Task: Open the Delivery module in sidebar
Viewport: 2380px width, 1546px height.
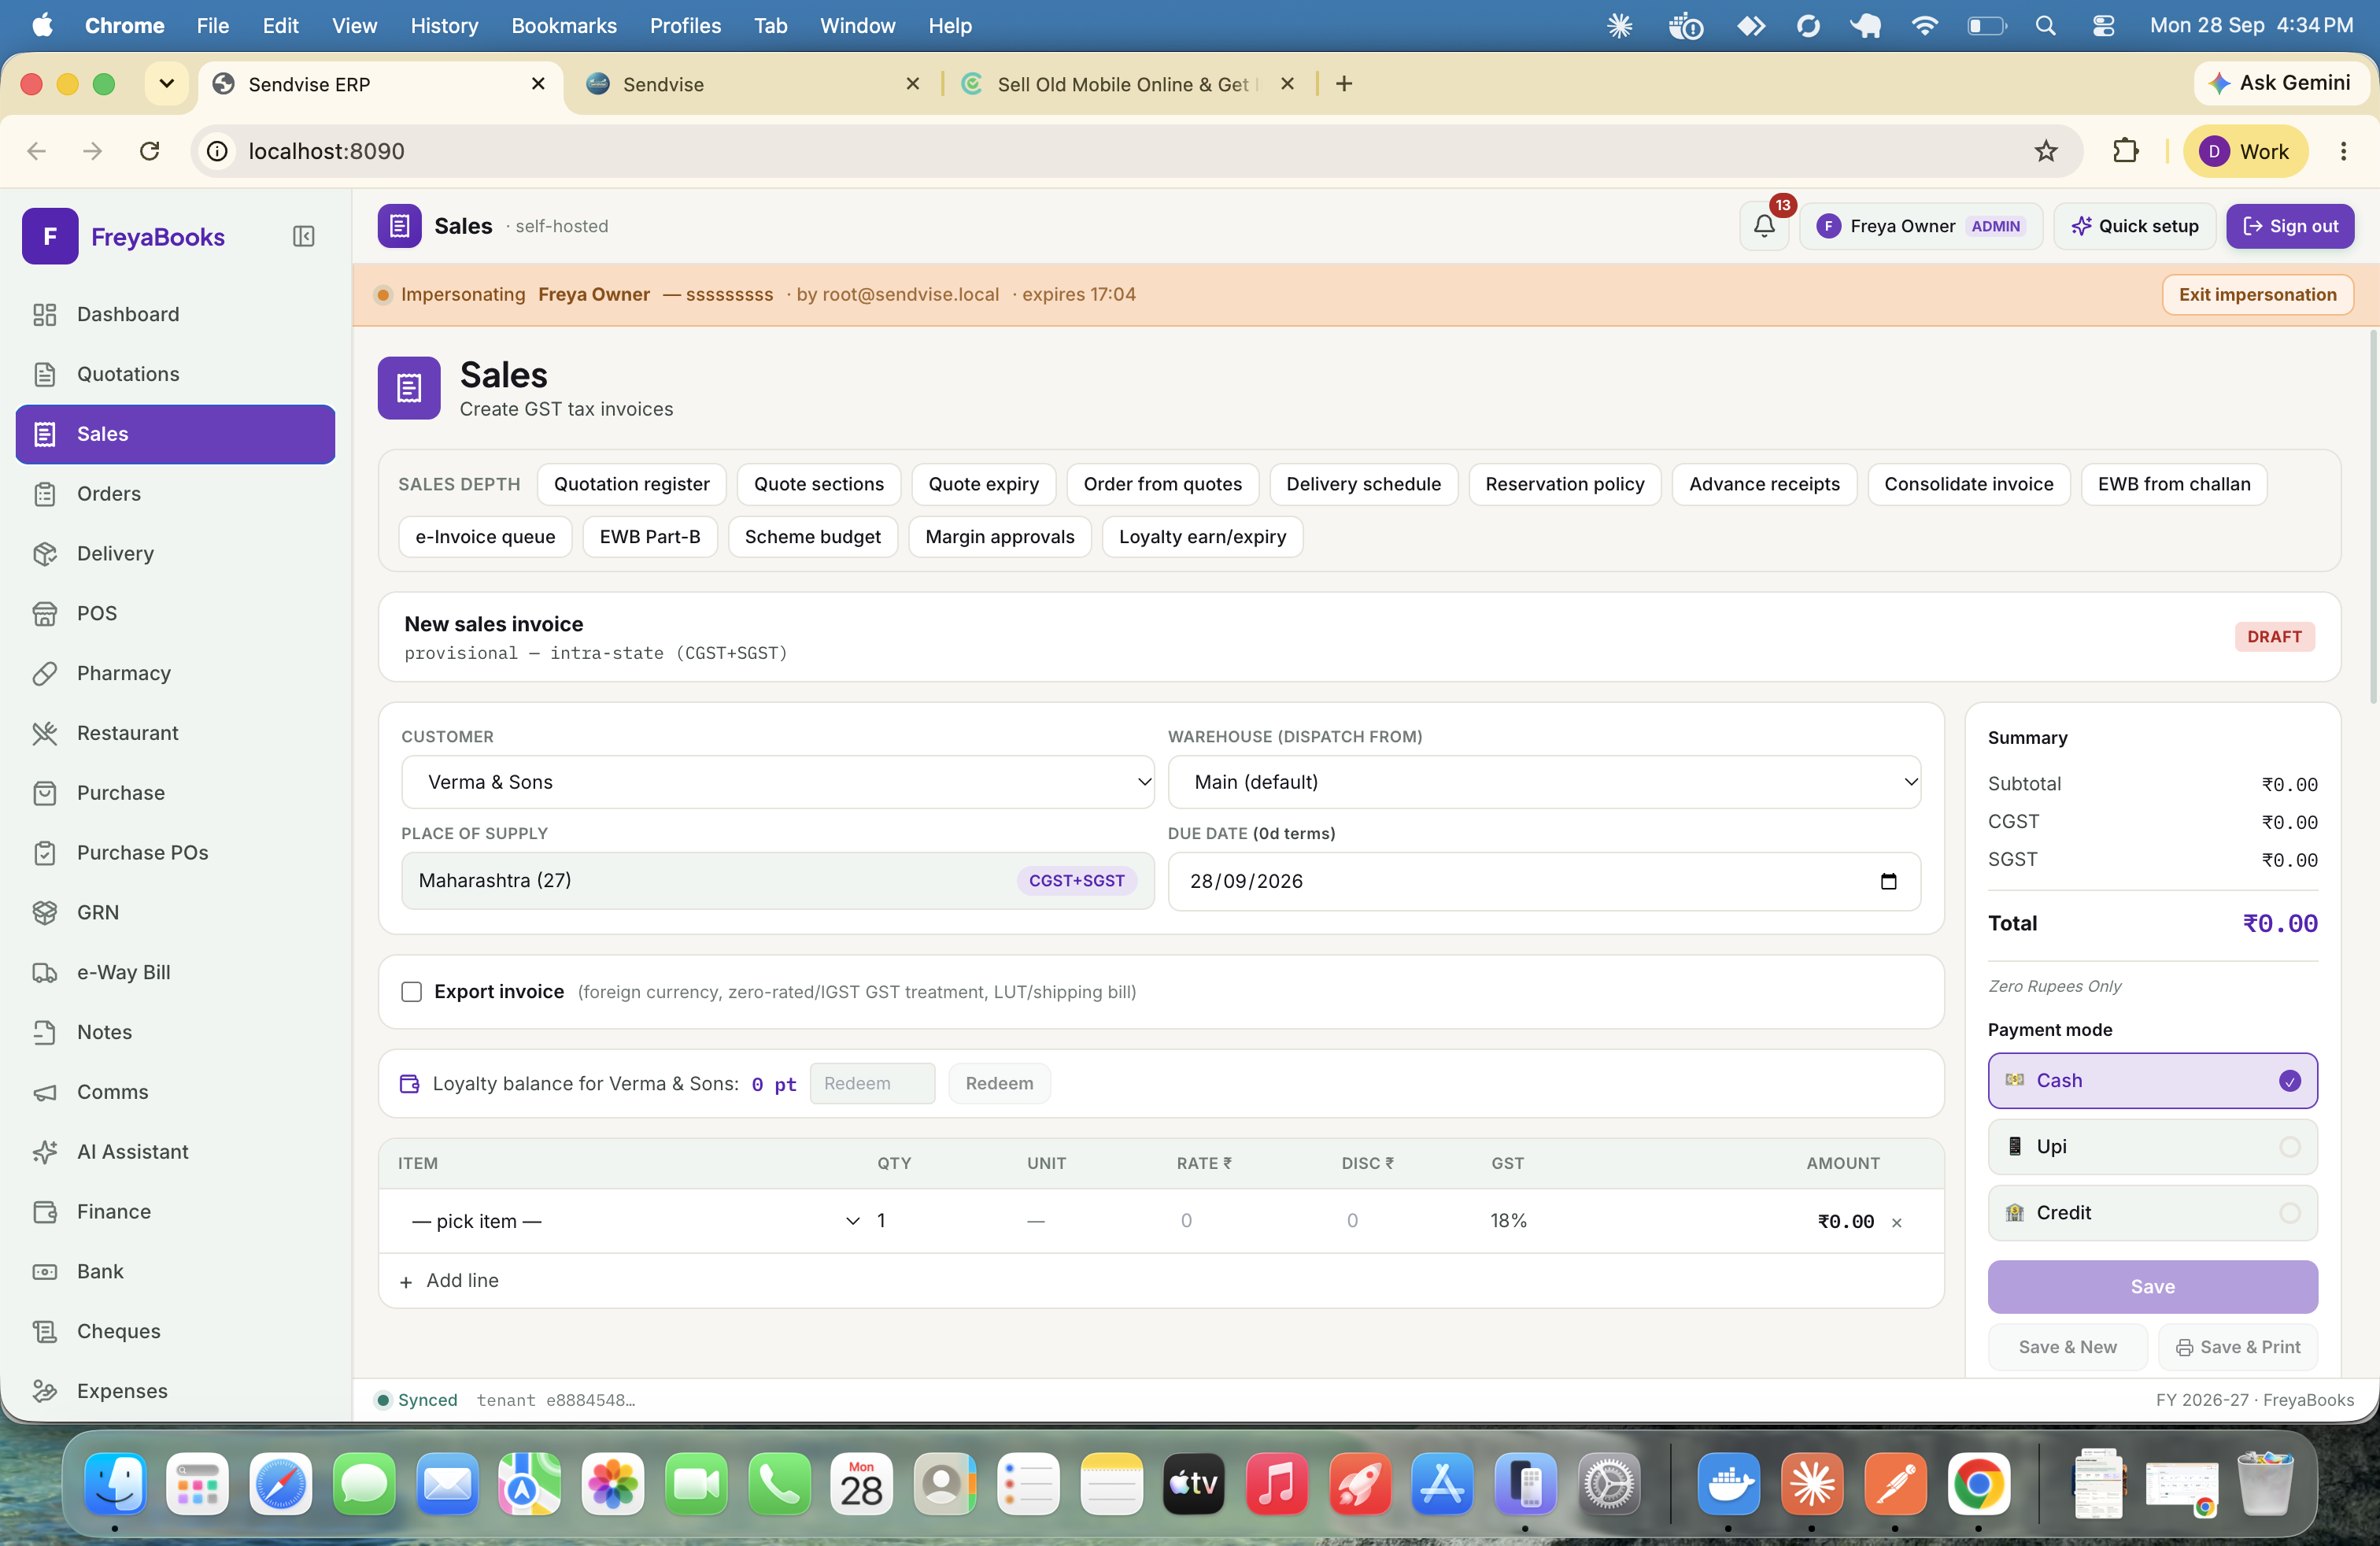Action: point(176,554)
